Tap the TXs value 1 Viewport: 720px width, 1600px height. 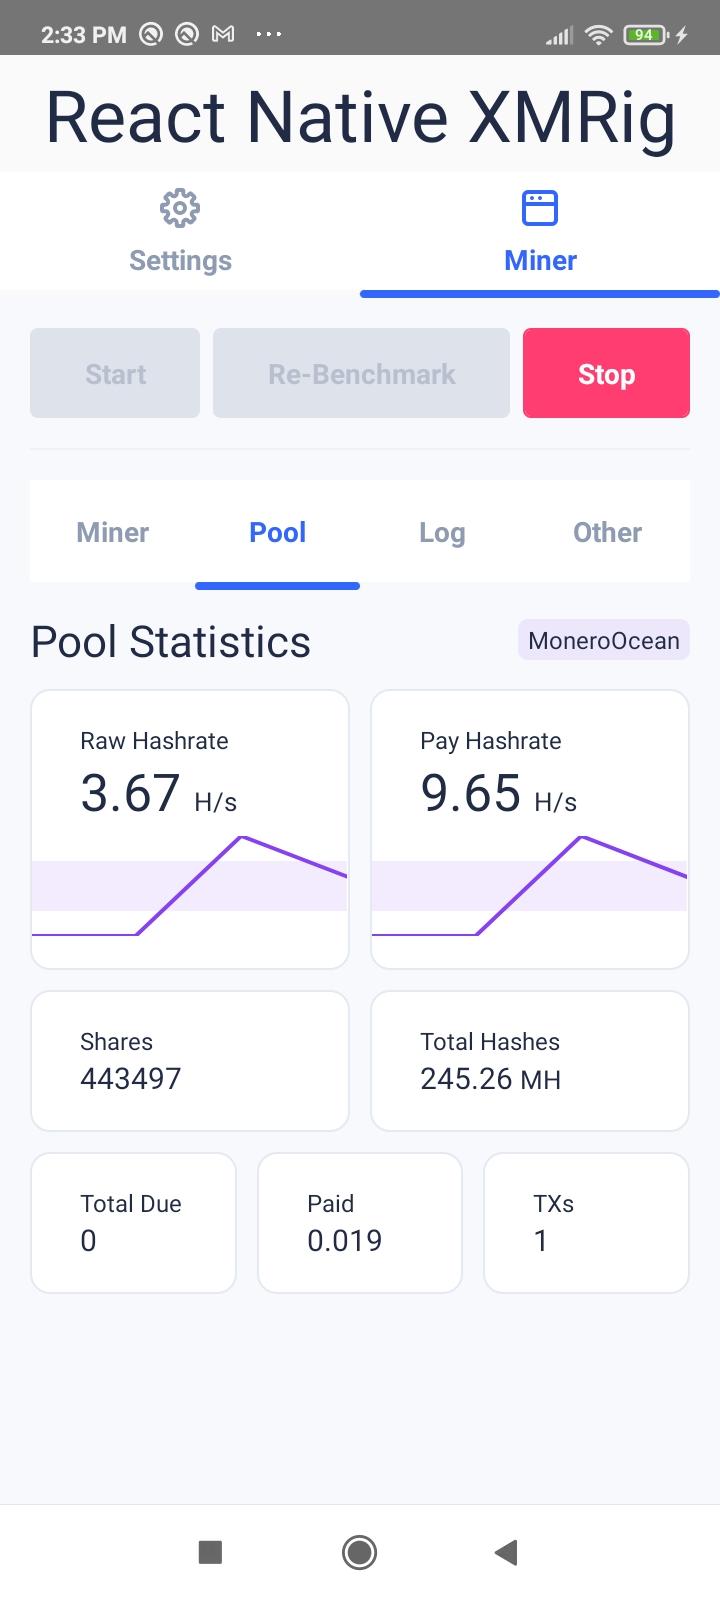pyautogui.click(x=541, y=1240)
